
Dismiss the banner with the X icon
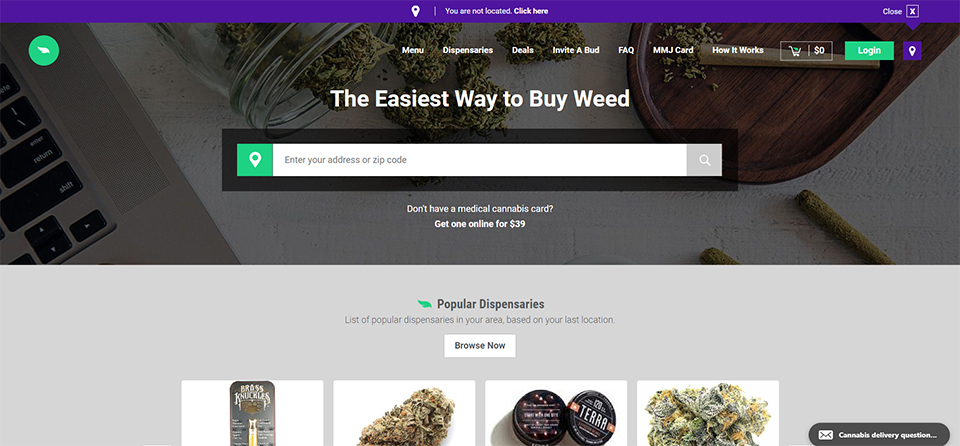coord(912,11)
